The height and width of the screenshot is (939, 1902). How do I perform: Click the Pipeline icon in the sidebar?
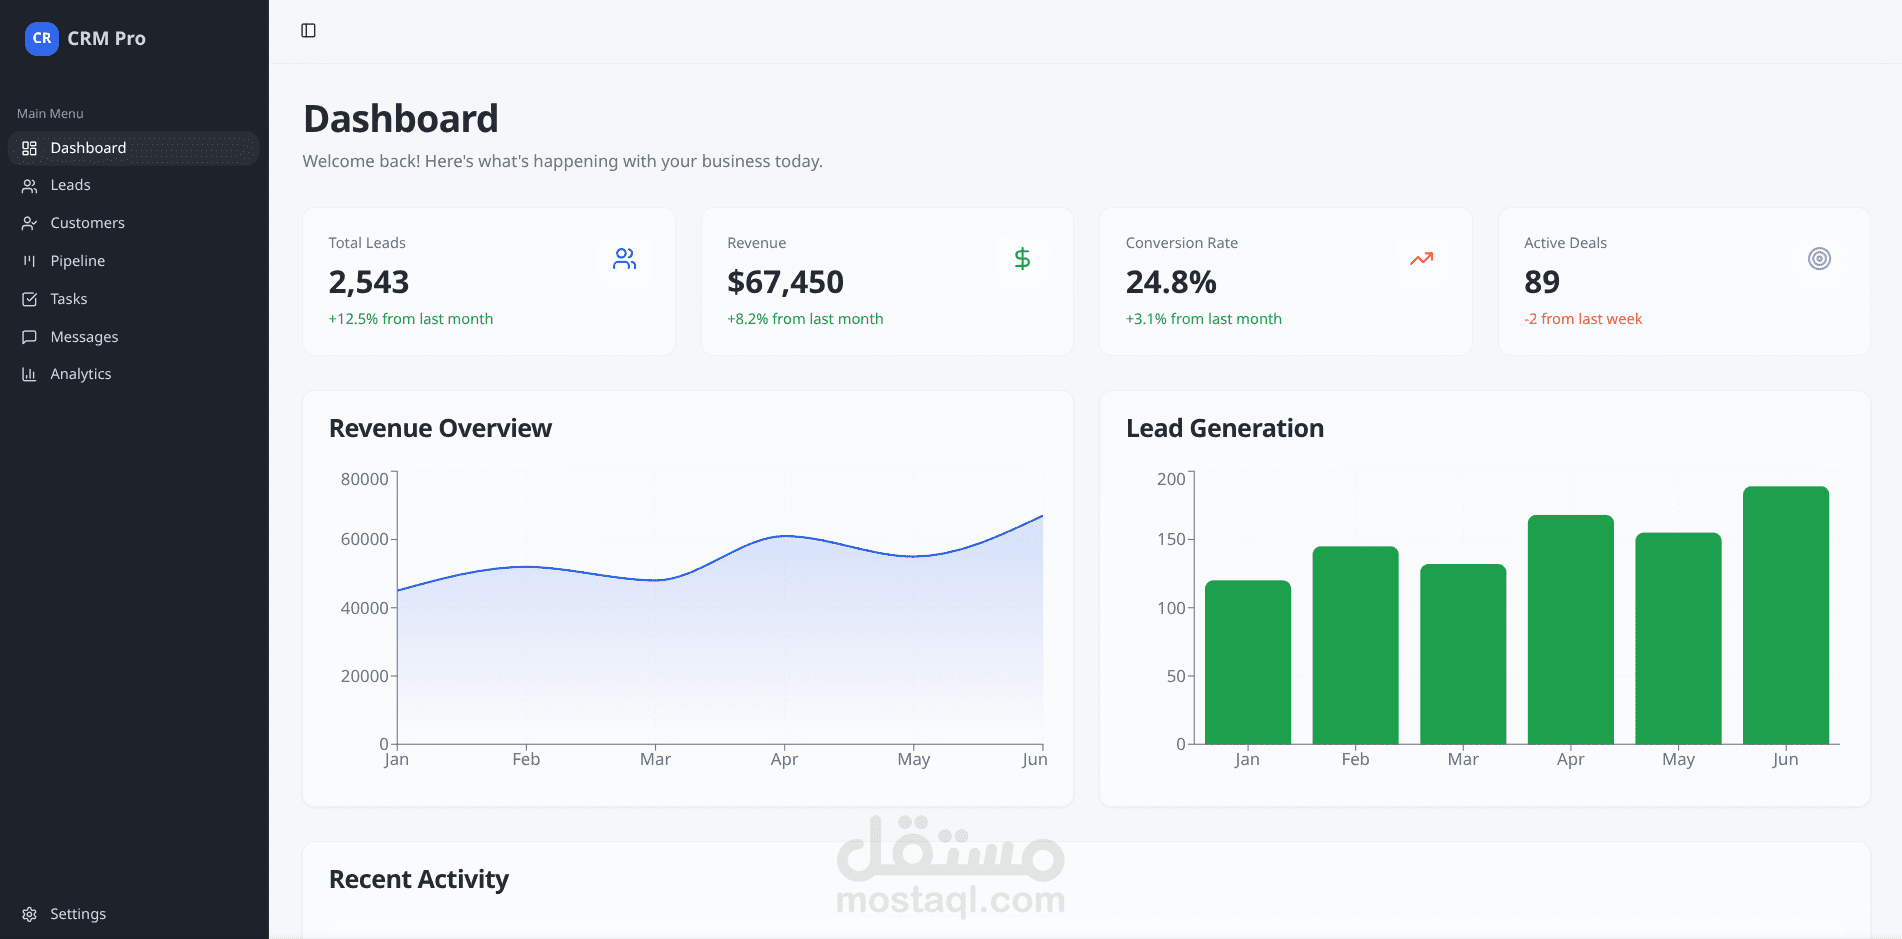click(x=30, y=260)
